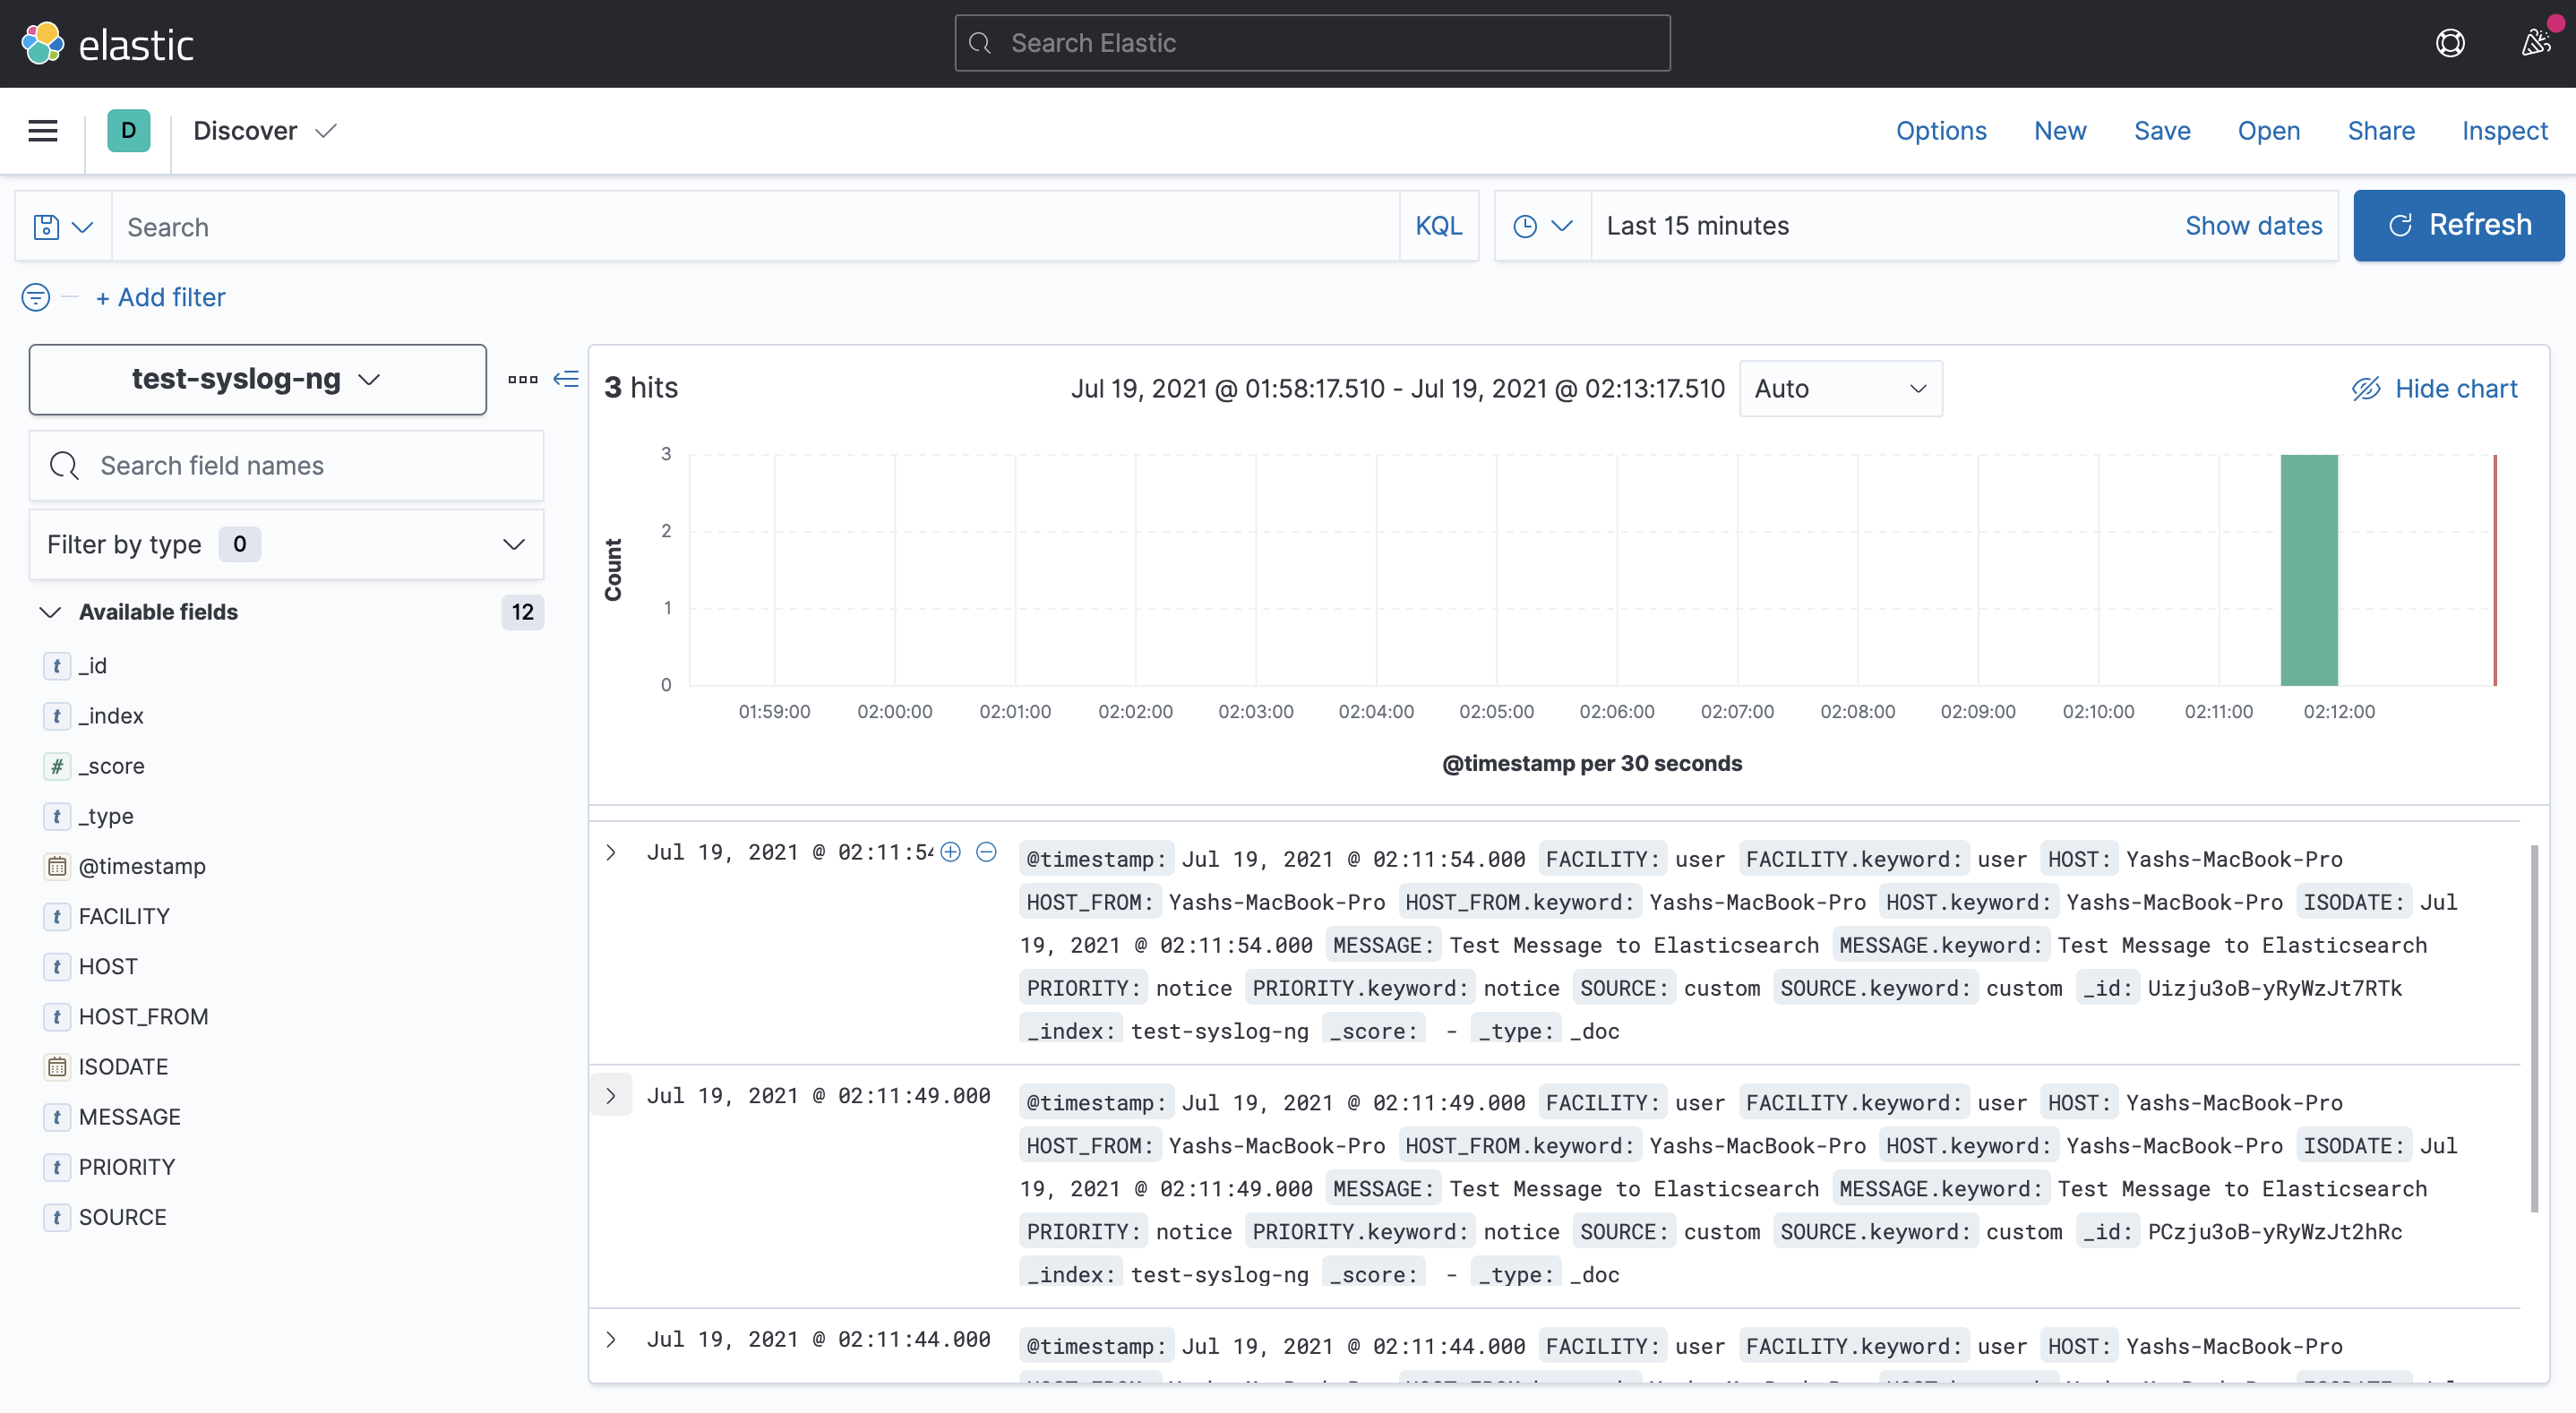Click Inspect in the top menu
This screenshot has height=1413, width=2576.
point(2504,130)
